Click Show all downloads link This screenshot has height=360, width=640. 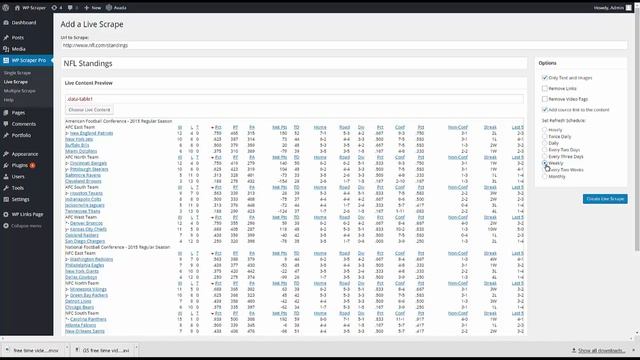601,350
